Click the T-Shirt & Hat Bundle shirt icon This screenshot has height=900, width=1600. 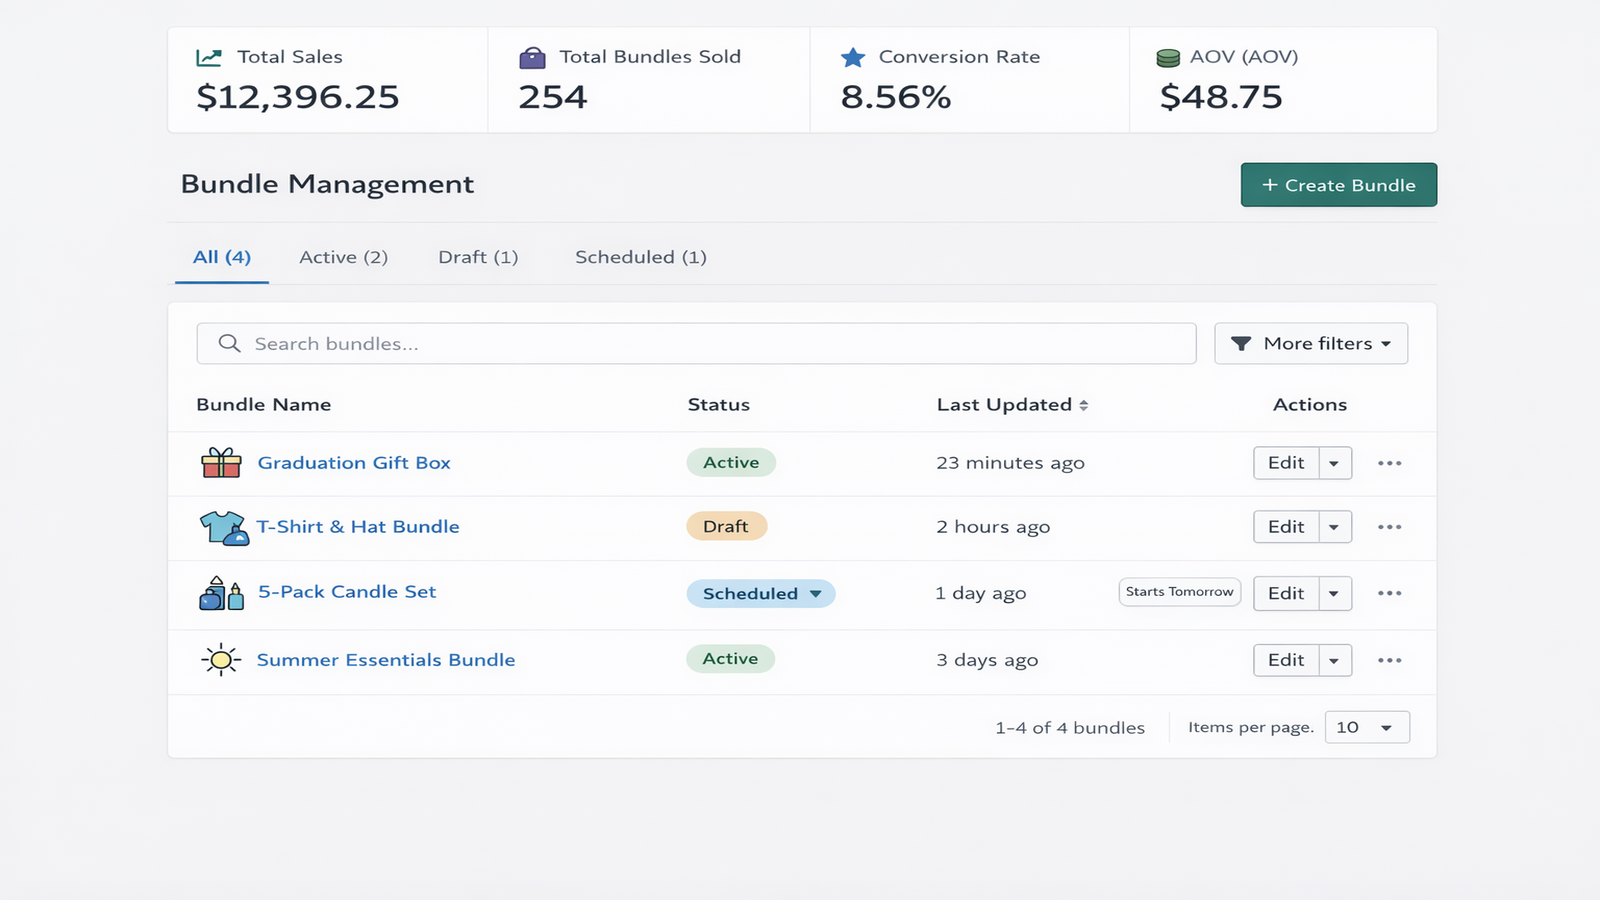point(224,527)
